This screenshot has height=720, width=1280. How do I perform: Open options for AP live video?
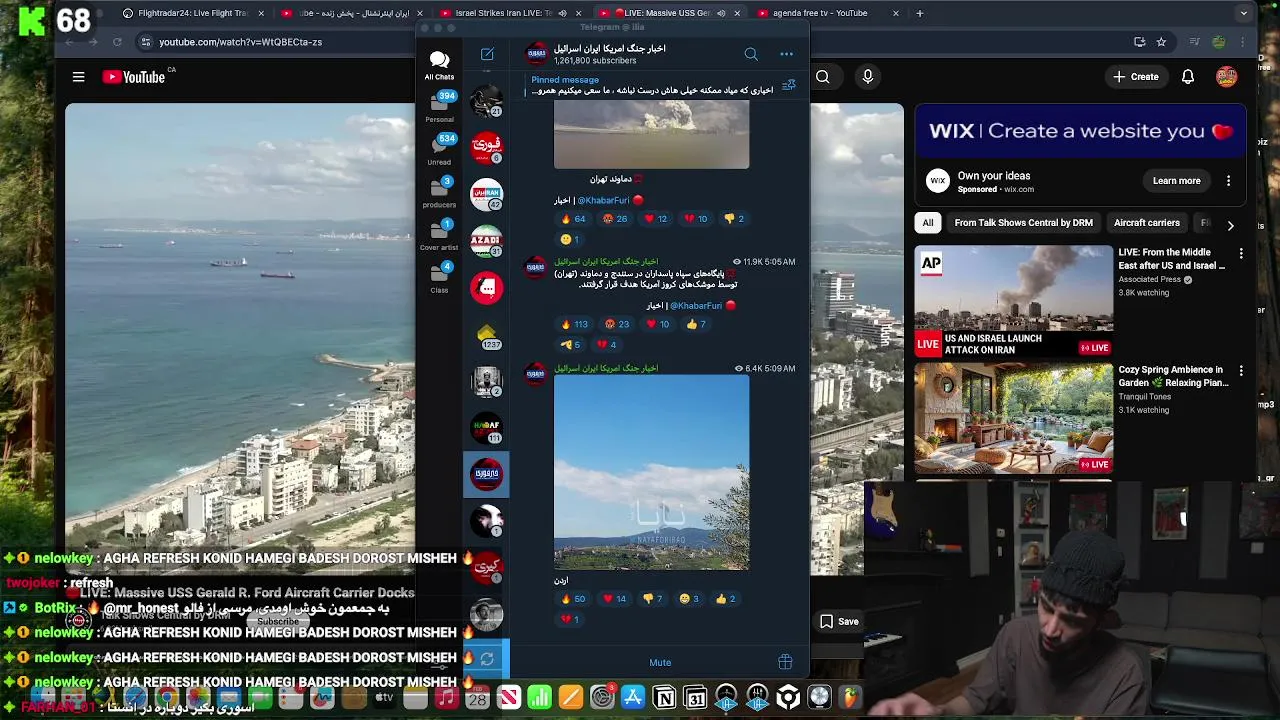pos(1241,254)
